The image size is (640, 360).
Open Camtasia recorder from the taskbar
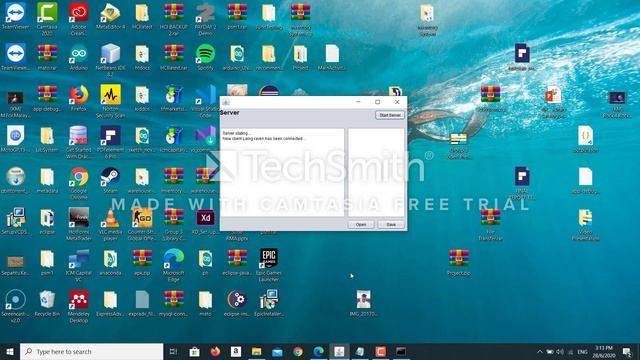[x=380, y=351]
